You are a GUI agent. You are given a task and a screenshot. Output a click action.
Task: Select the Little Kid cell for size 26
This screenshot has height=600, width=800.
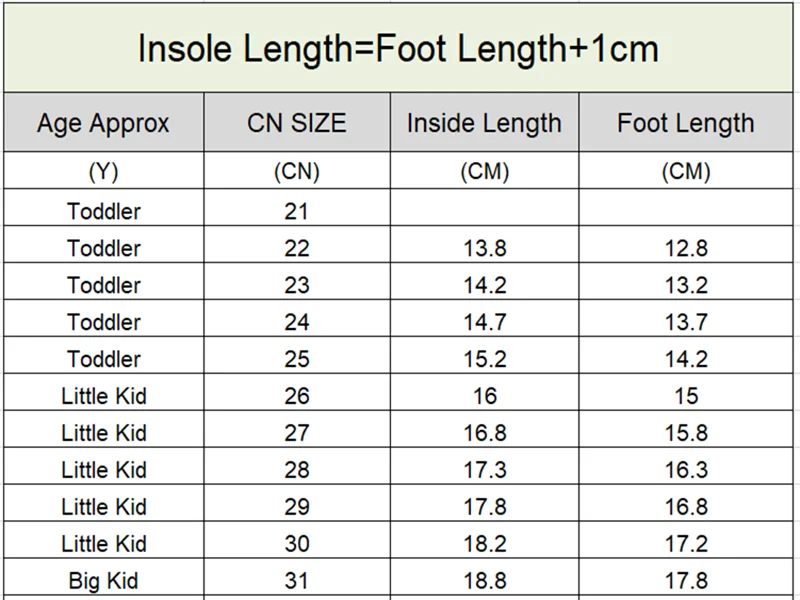[x=103, y=396]
